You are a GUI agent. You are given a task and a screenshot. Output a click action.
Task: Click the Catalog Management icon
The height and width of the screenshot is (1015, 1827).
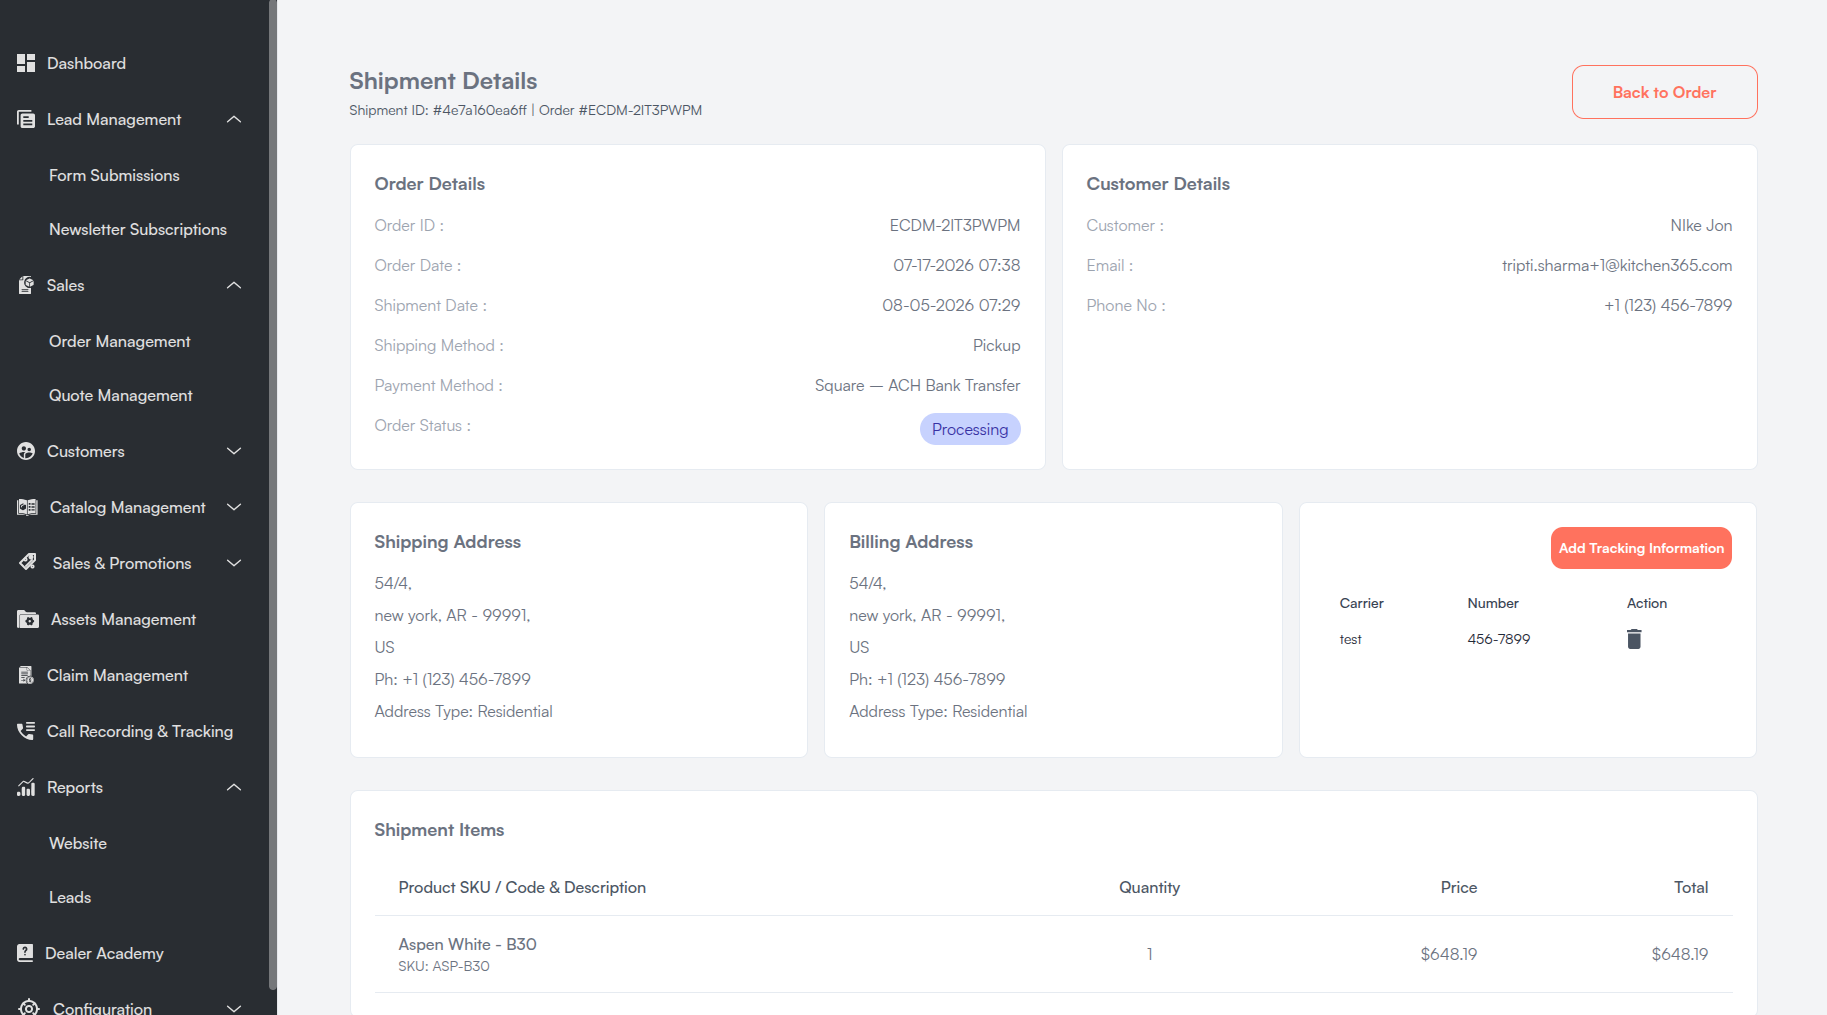coord(27,507)
